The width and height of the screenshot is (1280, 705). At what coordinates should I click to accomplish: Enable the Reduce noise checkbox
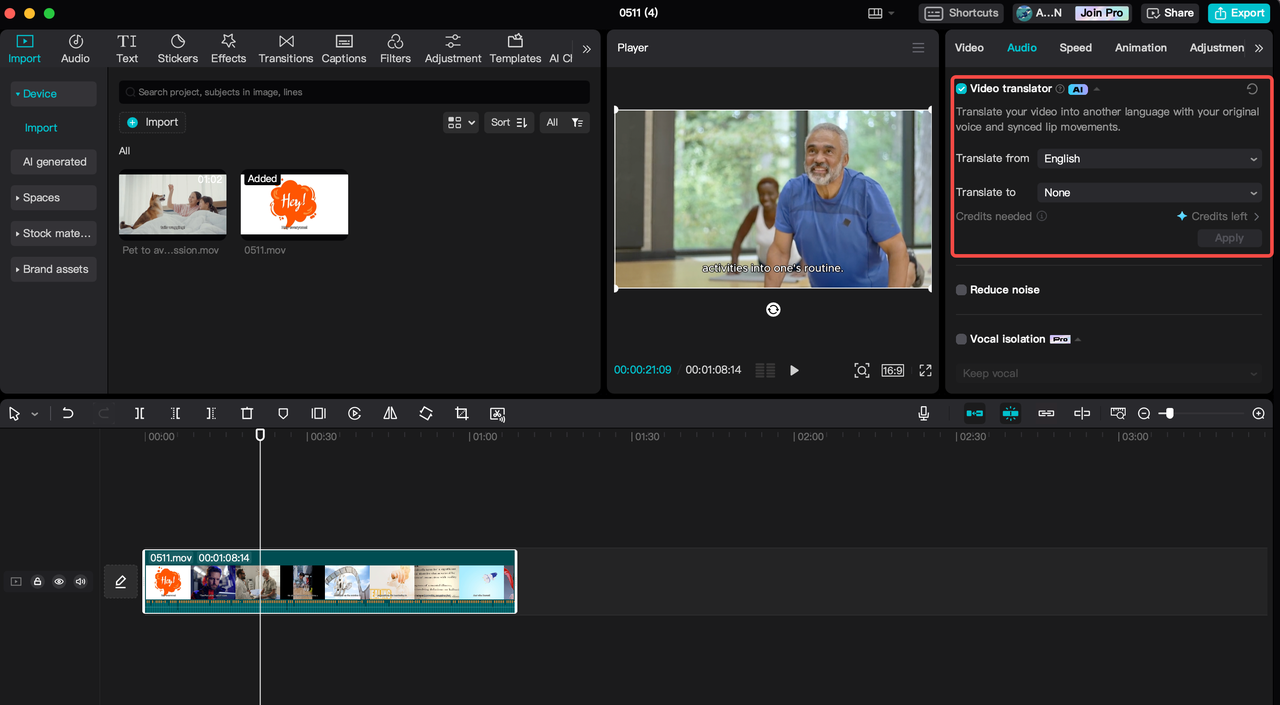[x=961, y=290]
